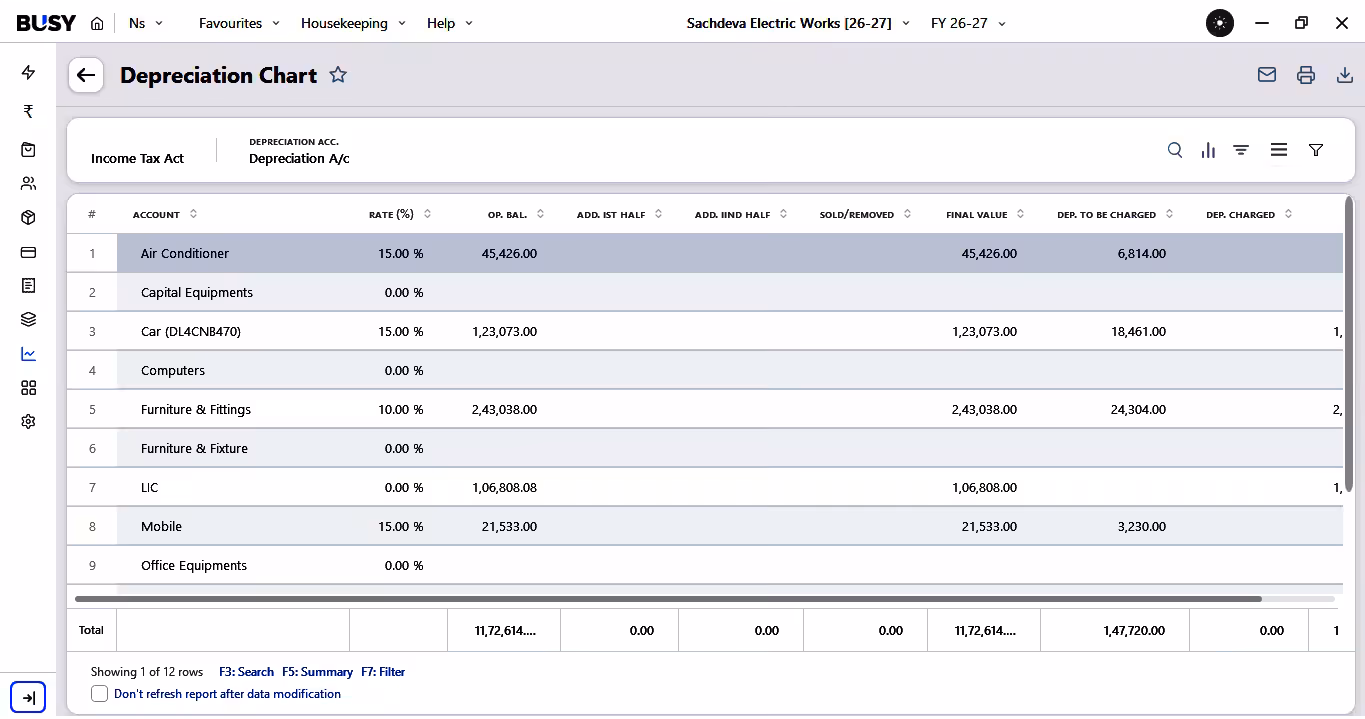This screenshot has height=719, width=1365.
Task: Open the document list sidebar icon
Action: click(x=28, y=286)
